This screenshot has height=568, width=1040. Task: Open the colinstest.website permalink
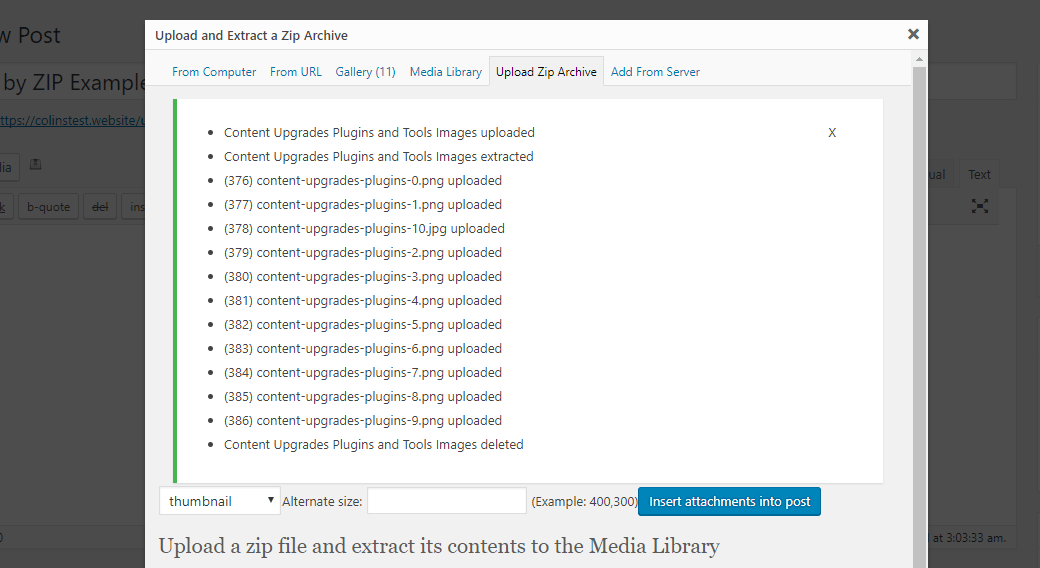point(70,120)
